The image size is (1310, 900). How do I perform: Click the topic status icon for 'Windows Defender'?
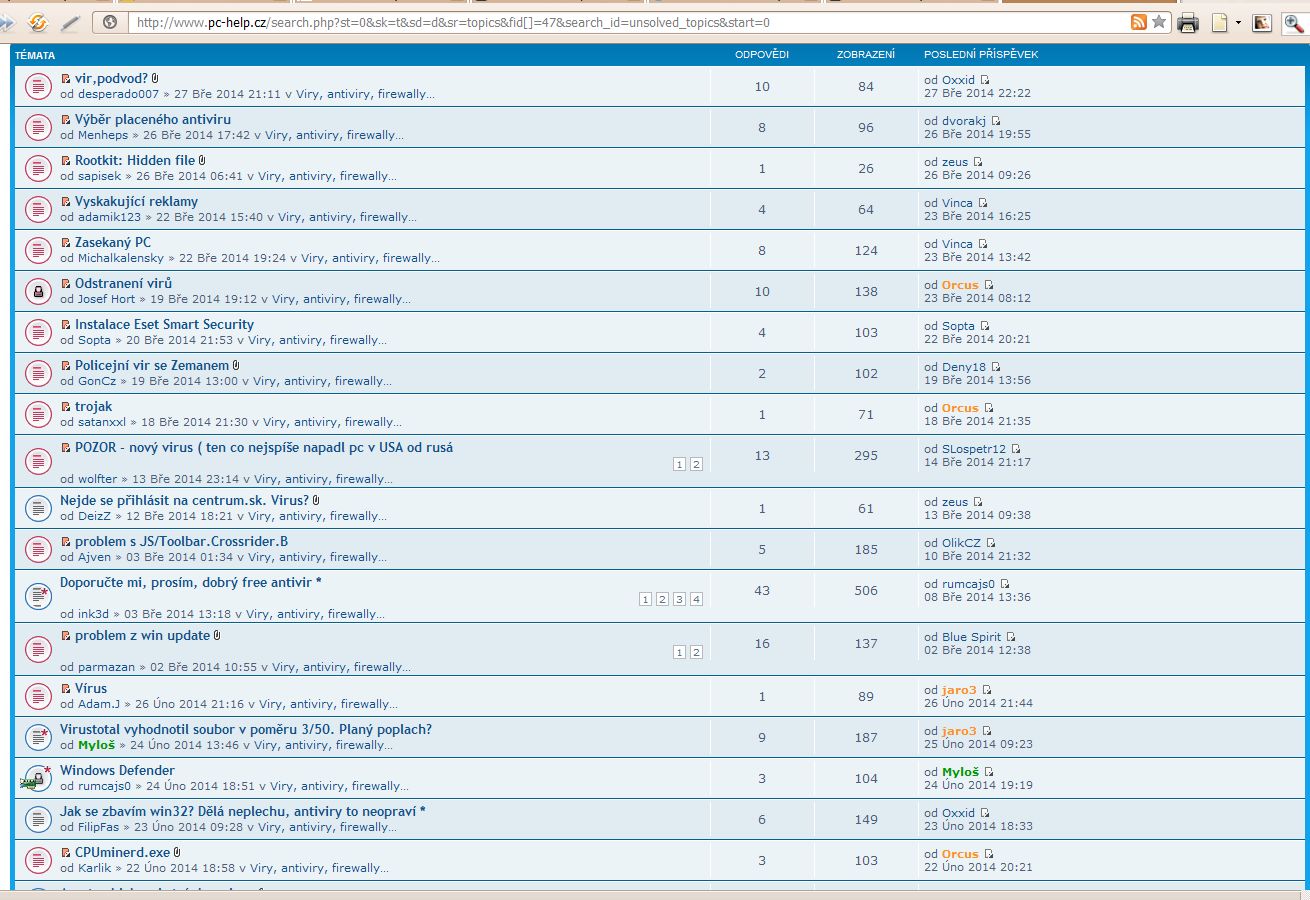[37, 779]
